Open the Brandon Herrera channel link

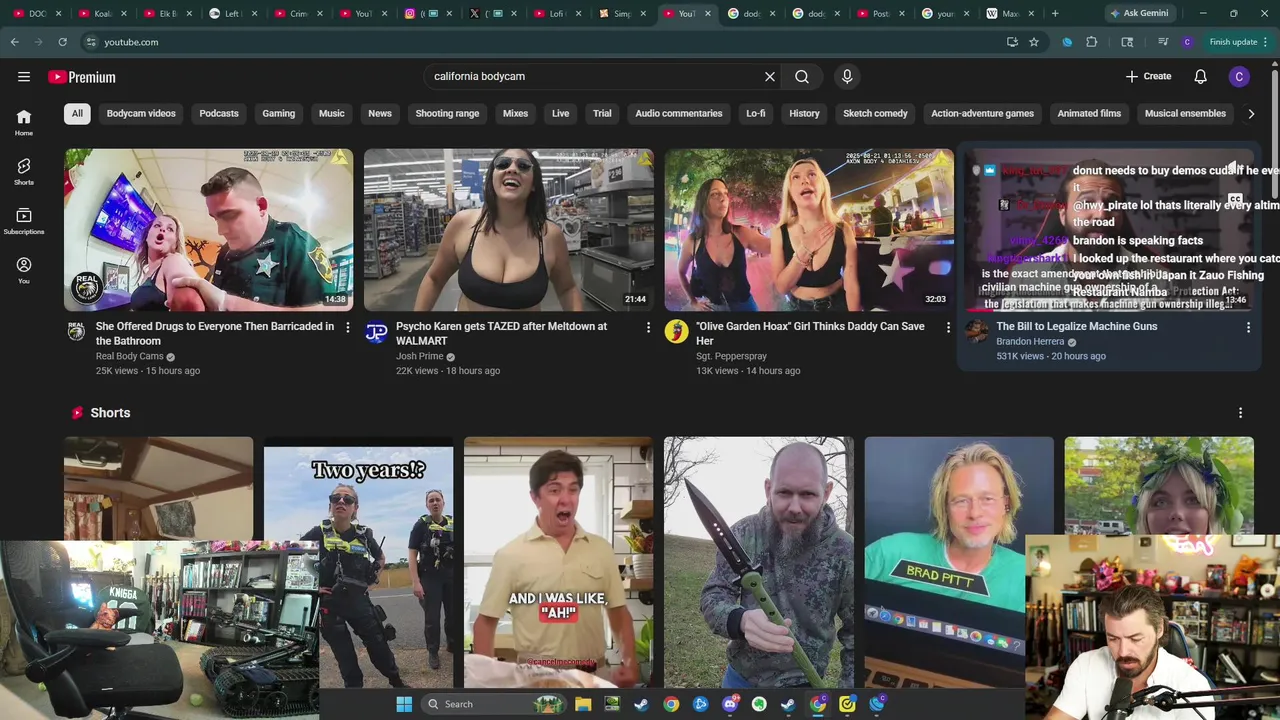point(1030,342)
